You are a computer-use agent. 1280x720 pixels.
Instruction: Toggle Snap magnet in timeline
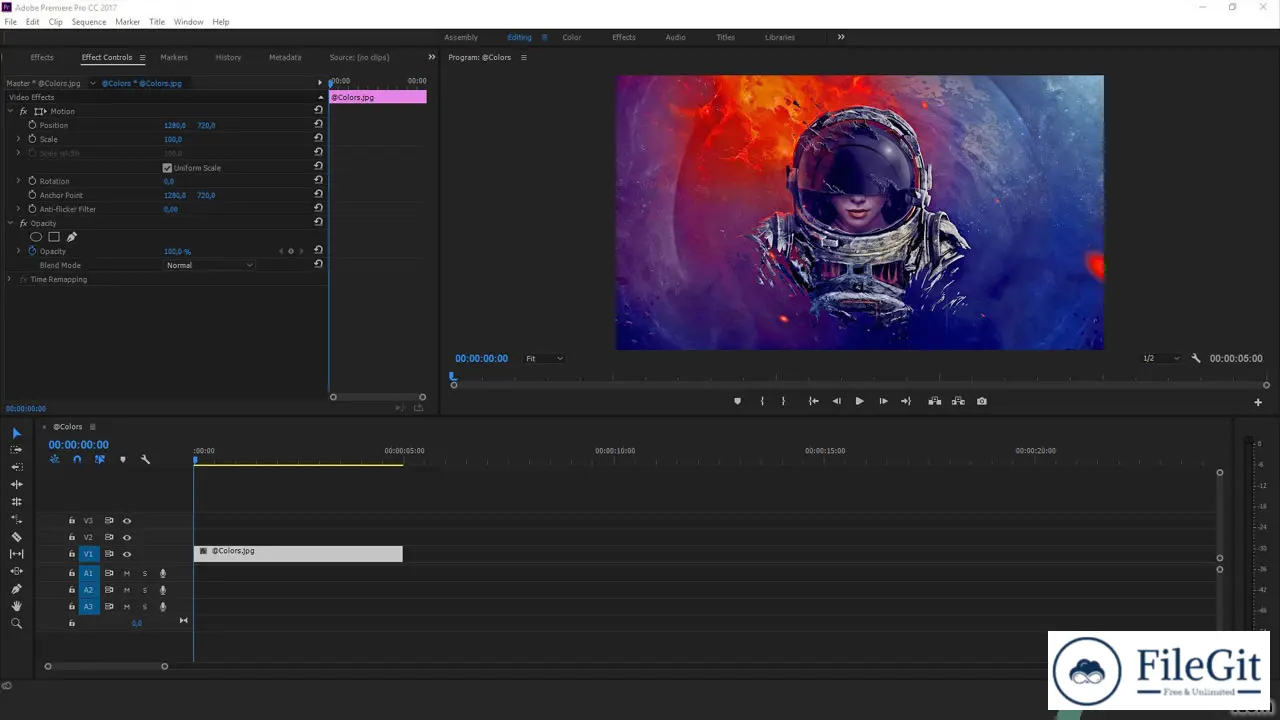click(77, 460)
